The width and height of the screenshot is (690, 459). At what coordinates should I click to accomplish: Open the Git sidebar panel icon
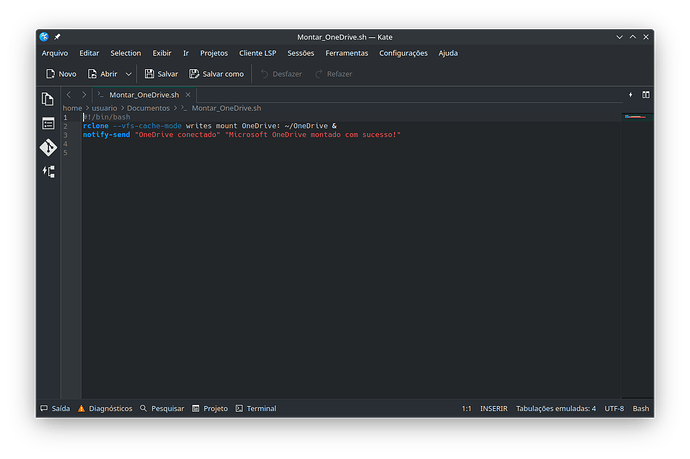coord(48,147)
